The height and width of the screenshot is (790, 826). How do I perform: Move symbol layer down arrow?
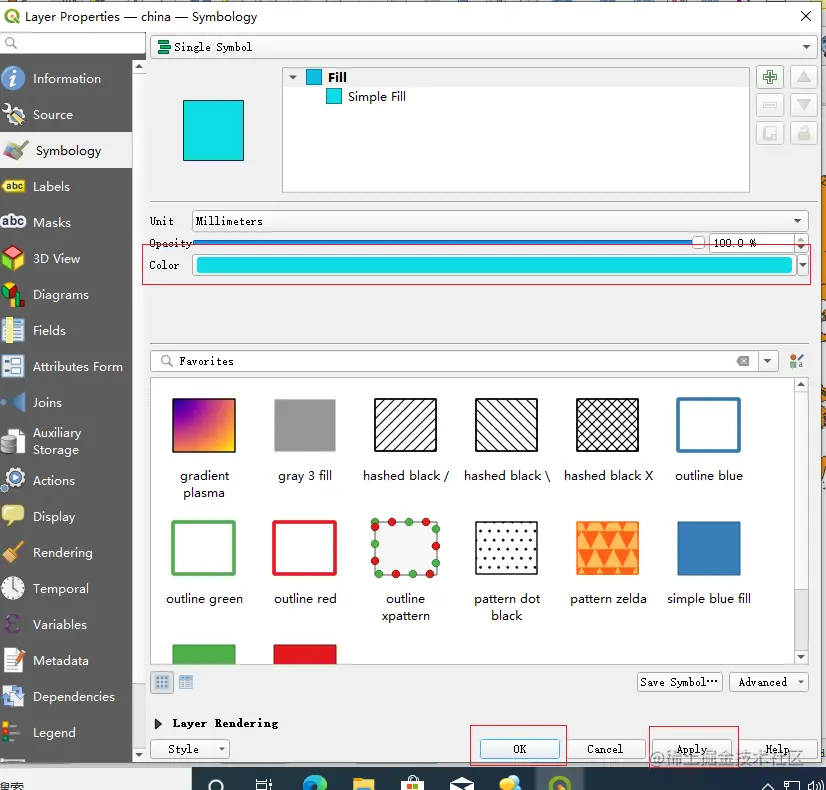pos(803,105)
